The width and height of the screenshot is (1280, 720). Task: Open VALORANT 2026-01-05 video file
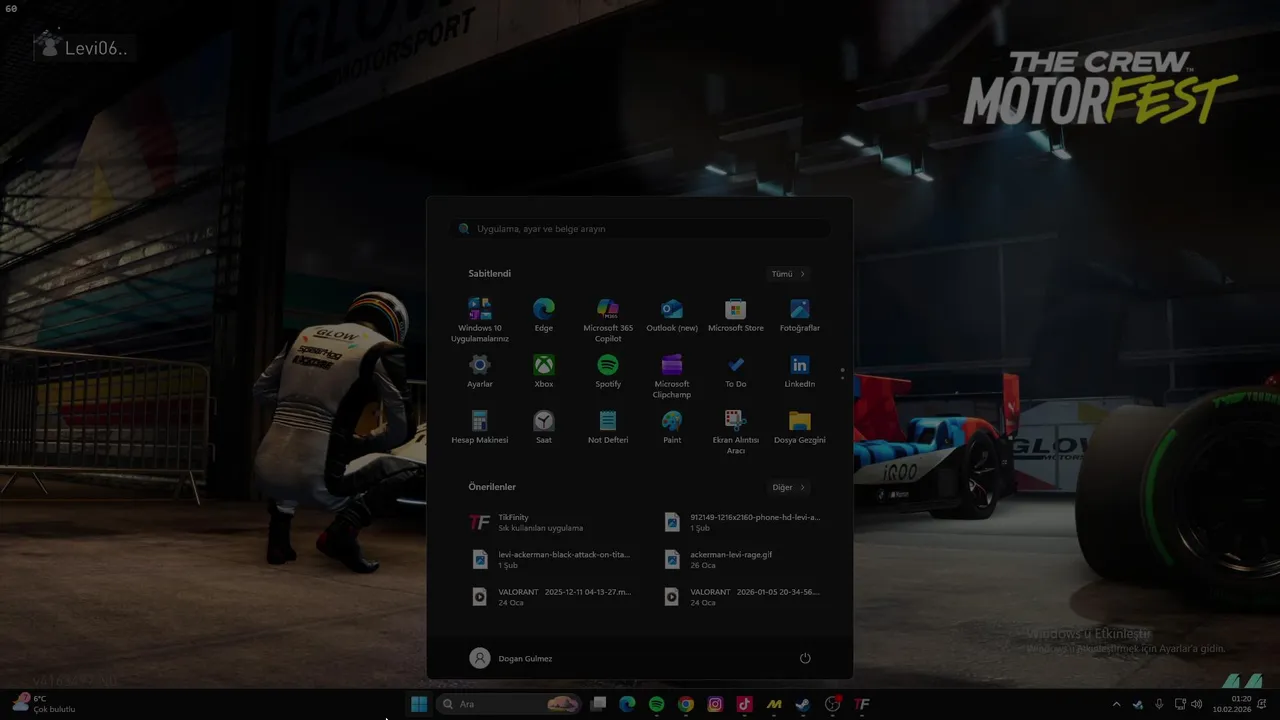coord(744,597)
